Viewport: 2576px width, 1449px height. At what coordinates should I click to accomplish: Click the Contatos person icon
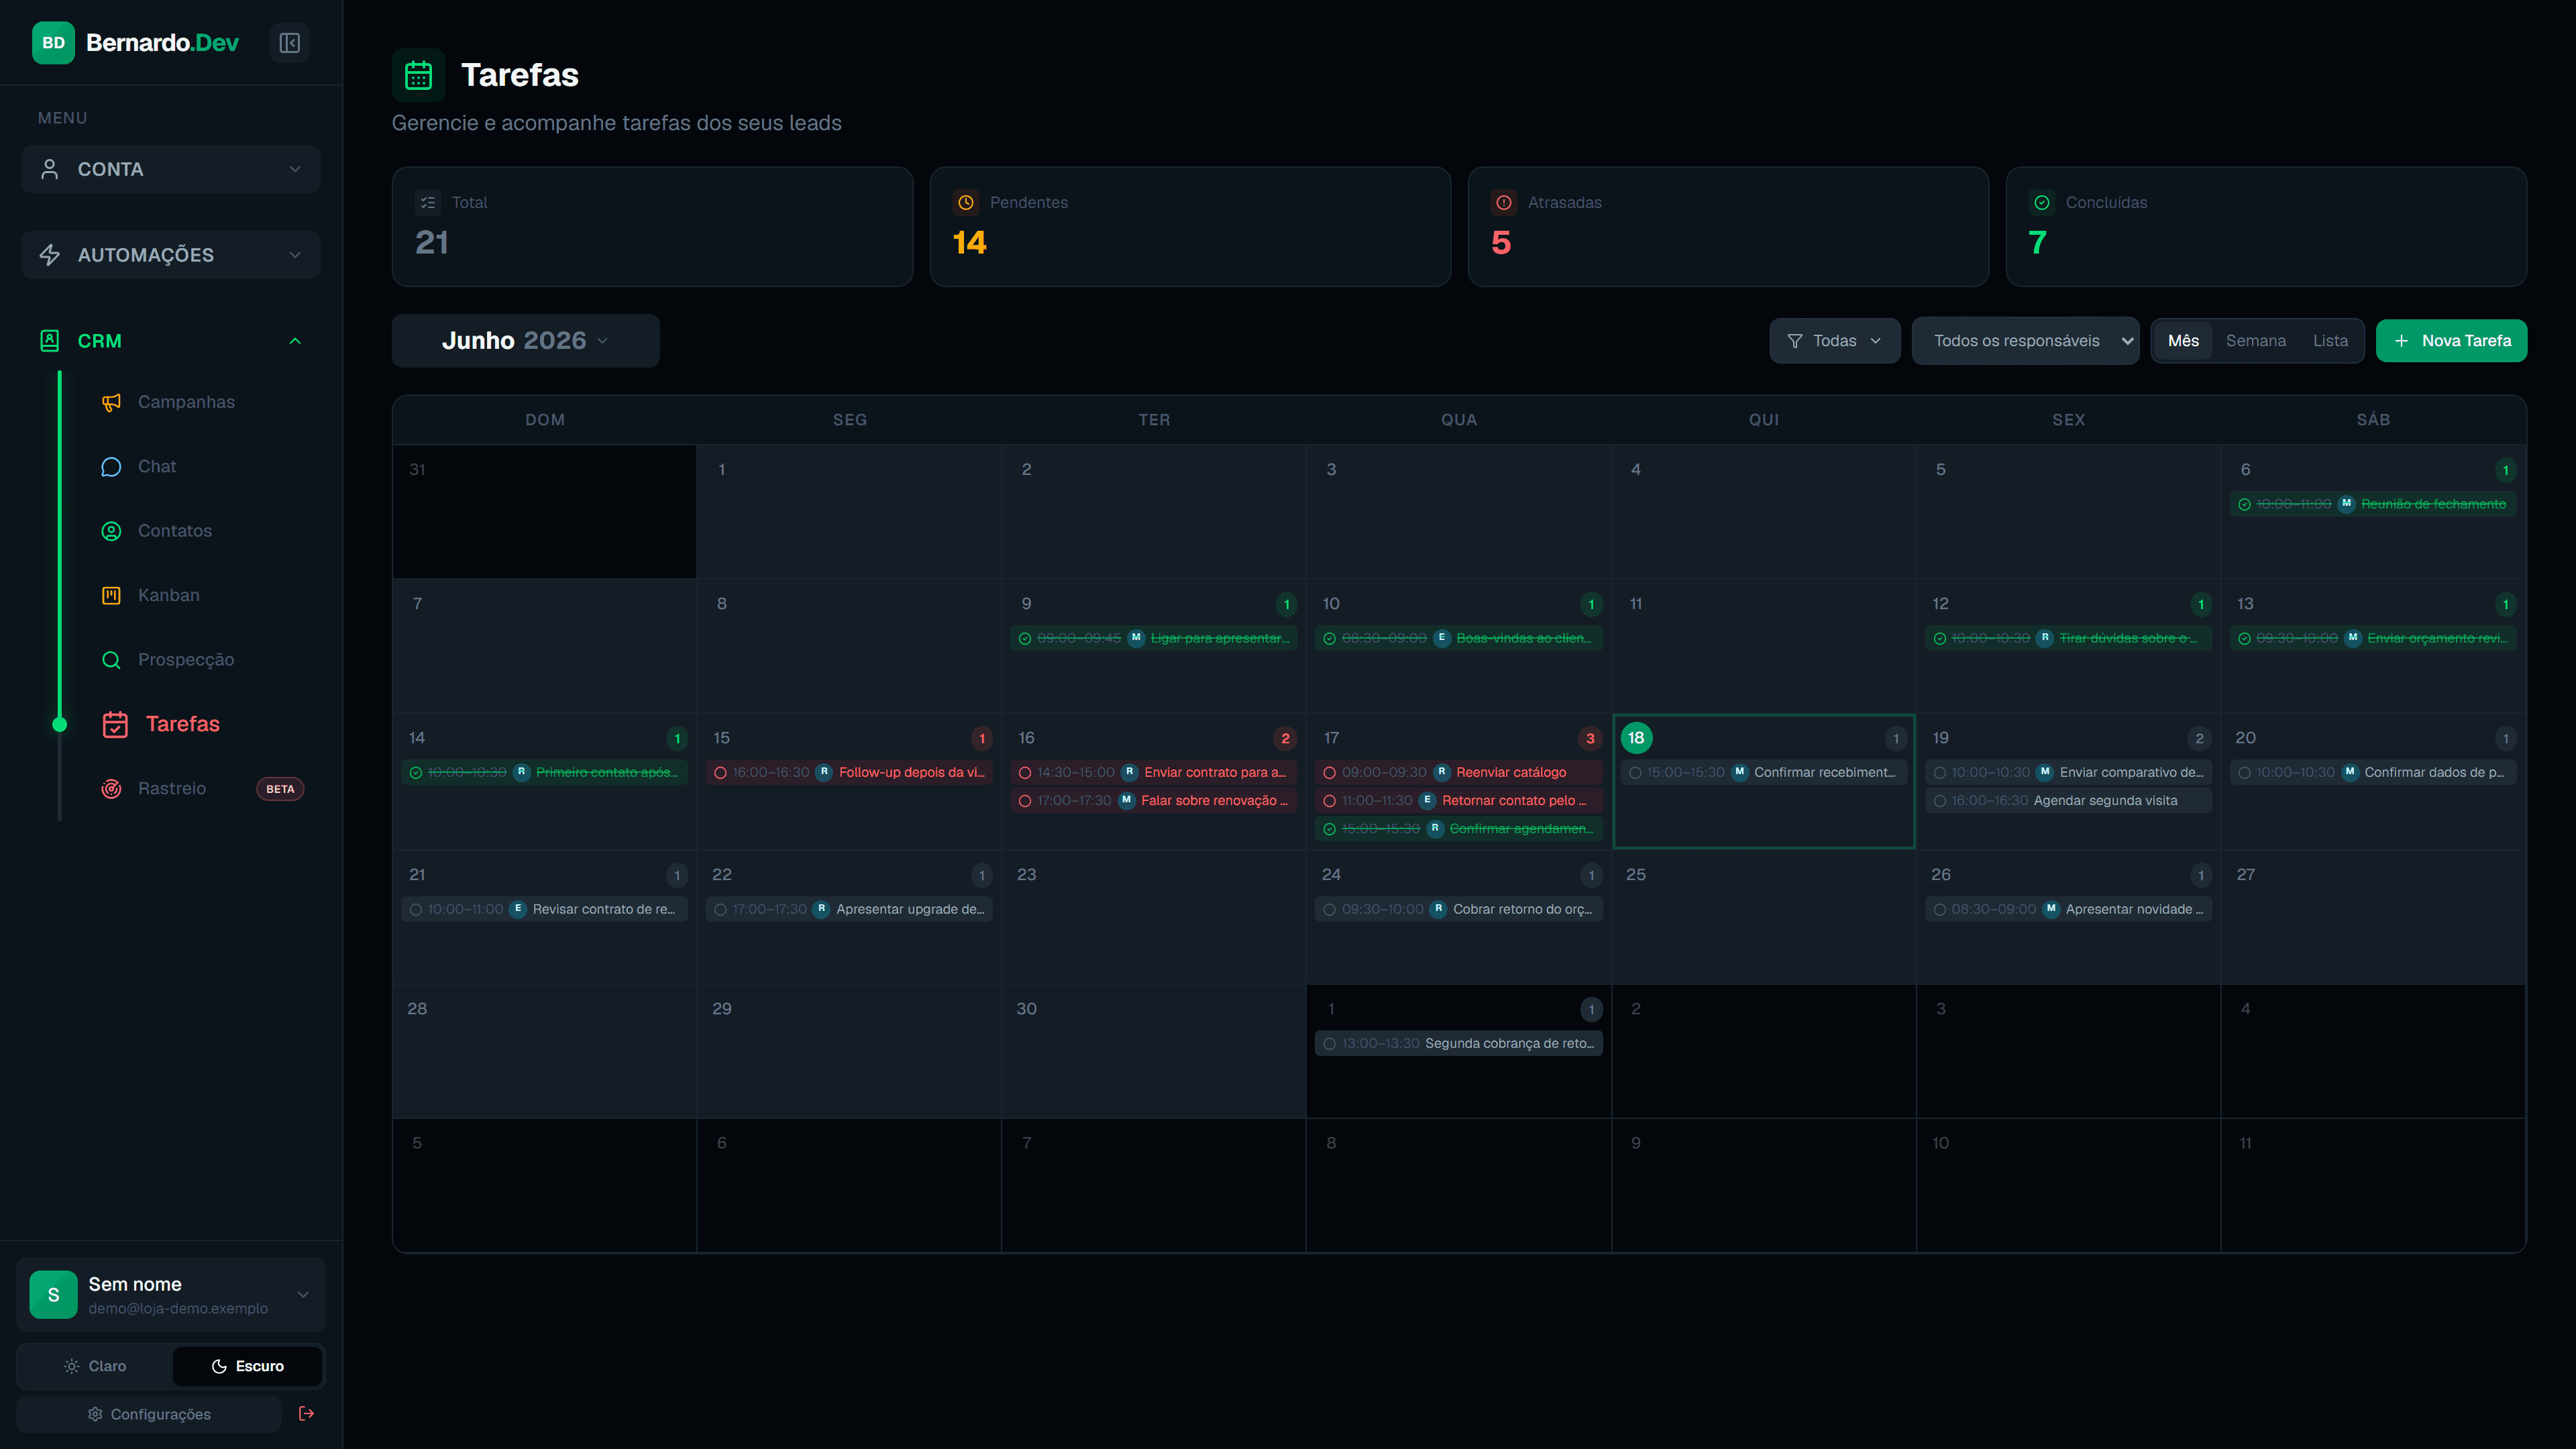111,531
